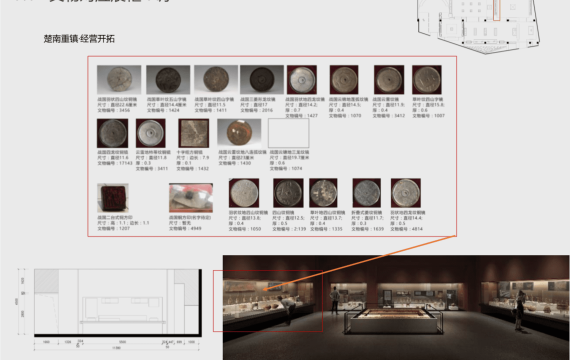
Task: Click the seal photo numbered 4949
Action: tap(191, 198)
